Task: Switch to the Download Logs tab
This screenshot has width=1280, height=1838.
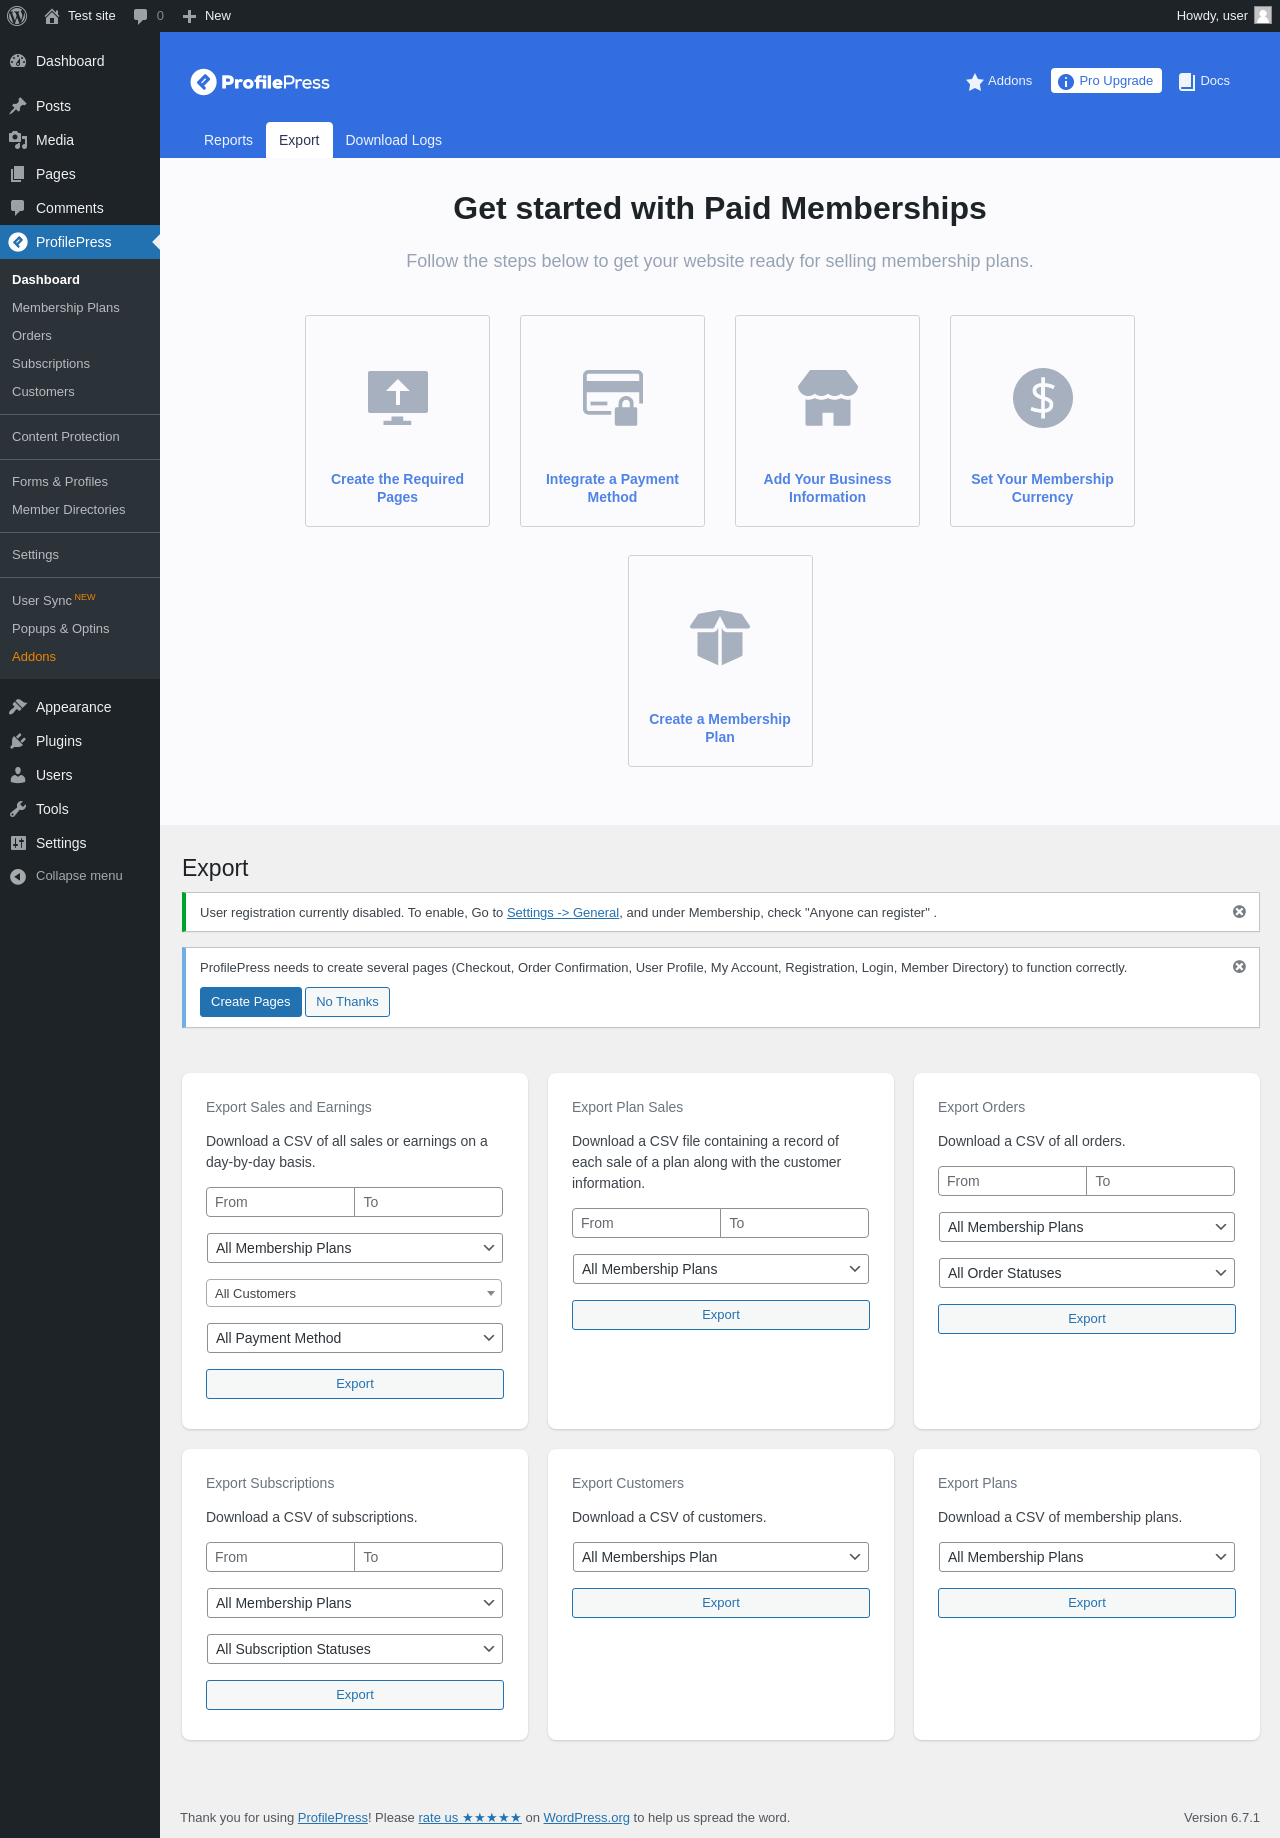Action: click(x=393, y=140)
